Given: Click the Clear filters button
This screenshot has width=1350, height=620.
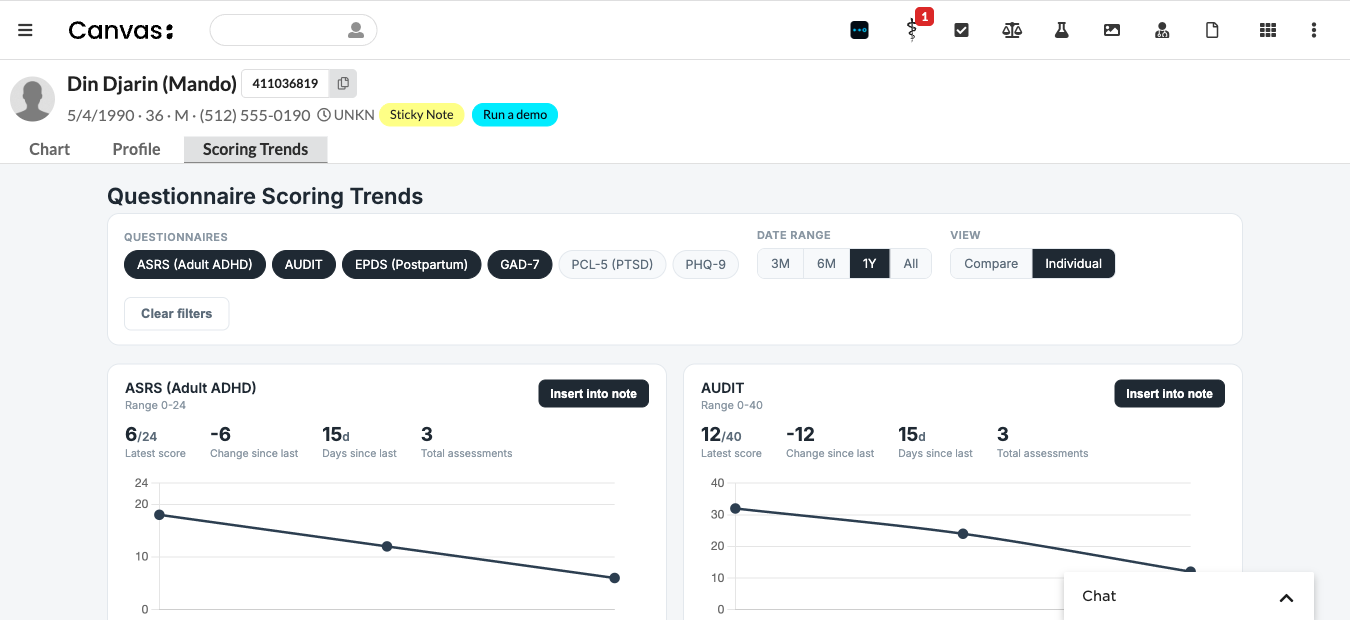Looking at the screenshot, I should click(x=177, y=313).
